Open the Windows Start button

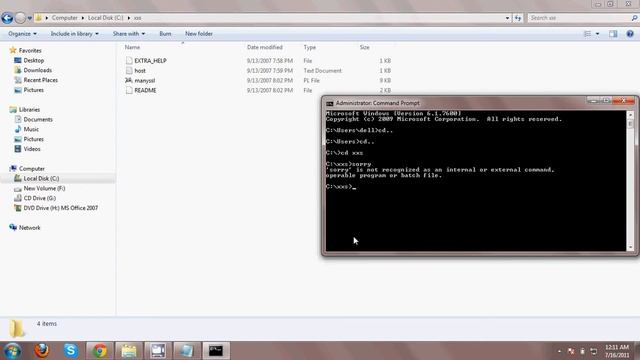tap(13, 351)
